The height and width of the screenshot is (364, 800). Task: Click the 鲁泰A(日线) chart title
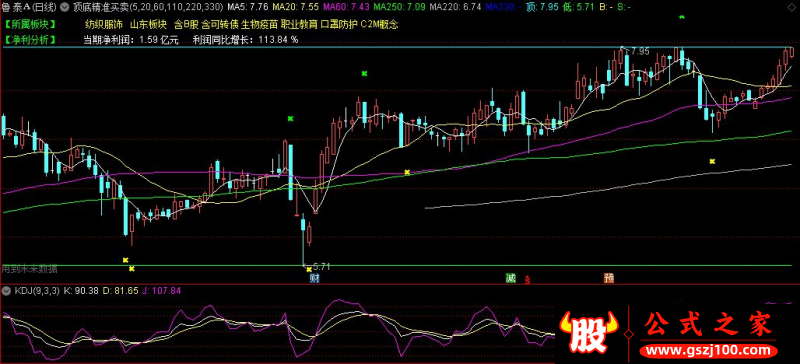pyautogui.click(x=30, y=8)
